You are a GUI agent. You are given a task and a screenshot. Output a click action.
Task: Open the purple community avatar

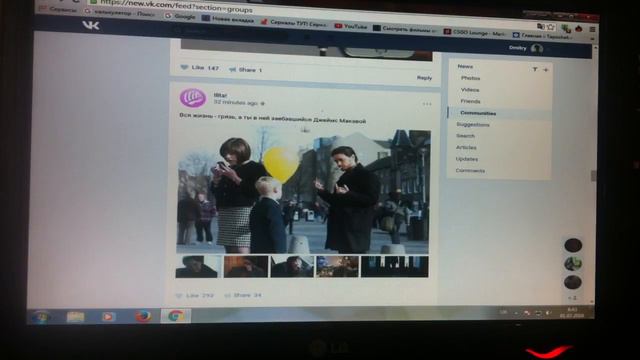click(x=193, y=98)
